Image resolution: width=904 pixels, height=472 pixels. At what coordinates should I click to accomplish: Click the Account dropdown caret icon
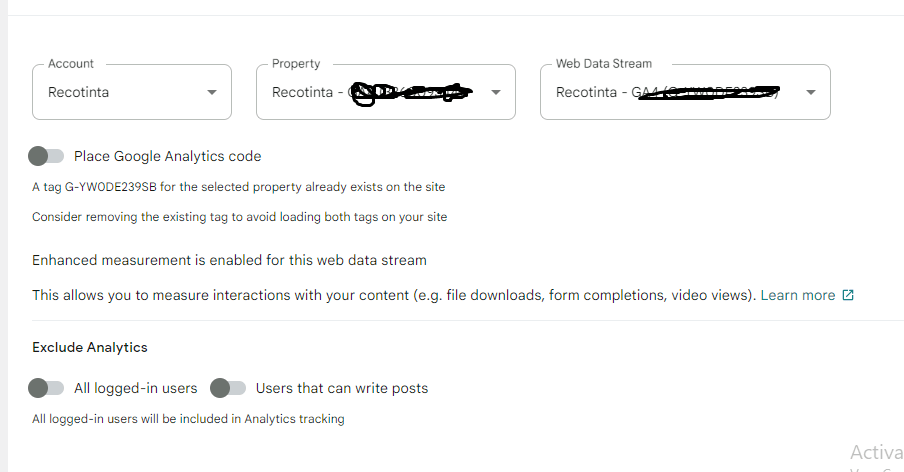pos(212,92)
